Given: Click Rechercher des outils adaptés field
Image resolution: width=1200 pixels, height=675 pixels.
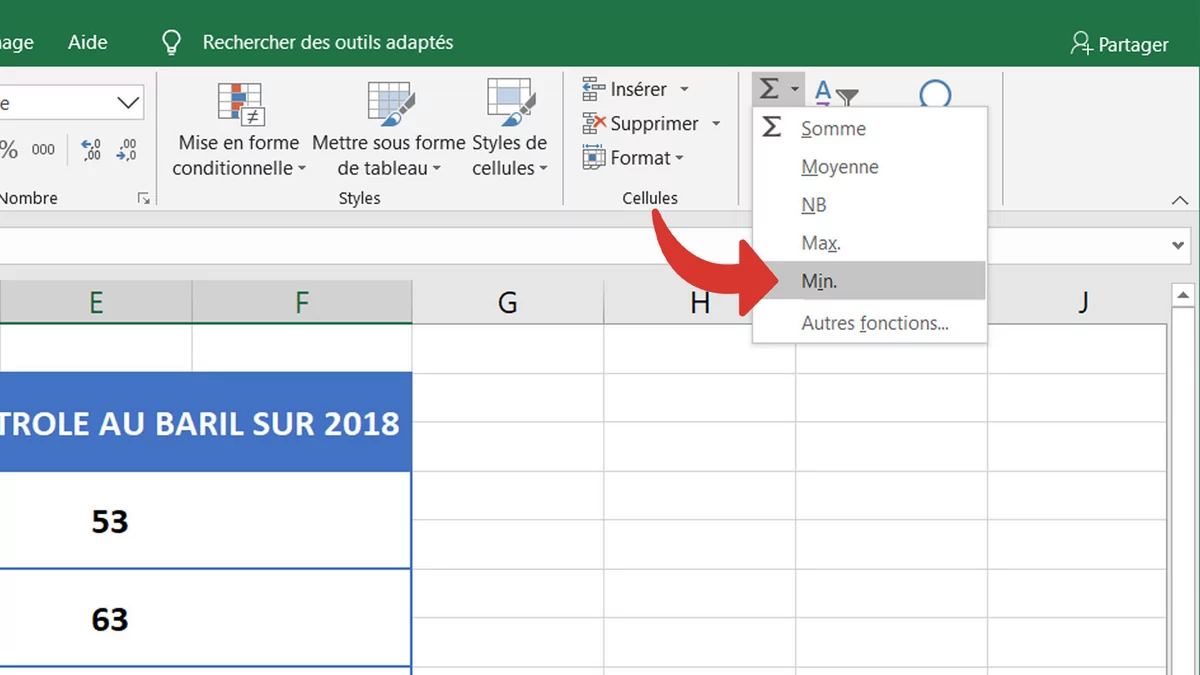Looking at the screenshot, I should pos(328,43).
